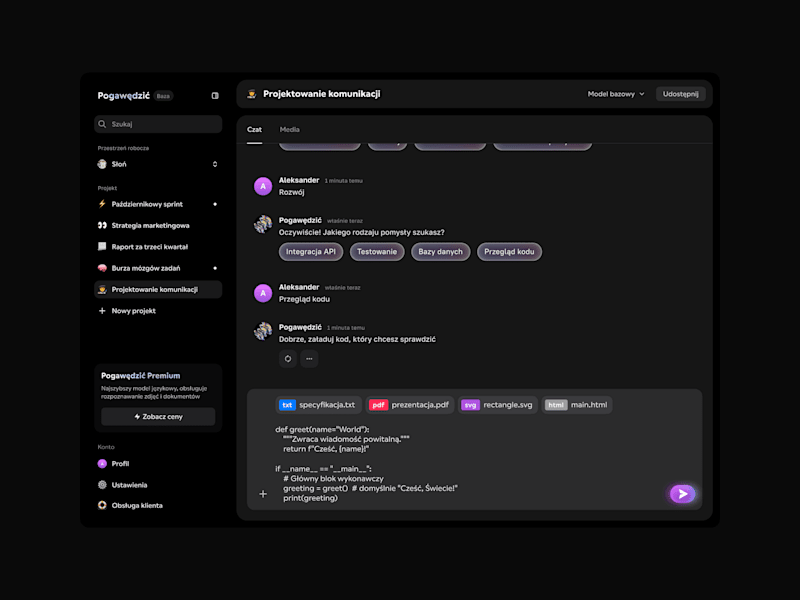Select the Projektowanie komunikacji project
Screen dimensions: 800x600
[x=158, y=289]
